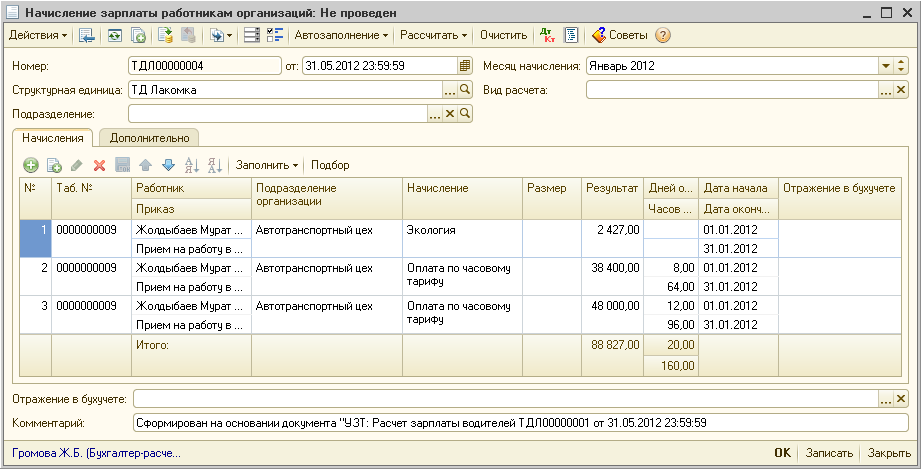Open the calendar picker beside the date

[465, 66]
